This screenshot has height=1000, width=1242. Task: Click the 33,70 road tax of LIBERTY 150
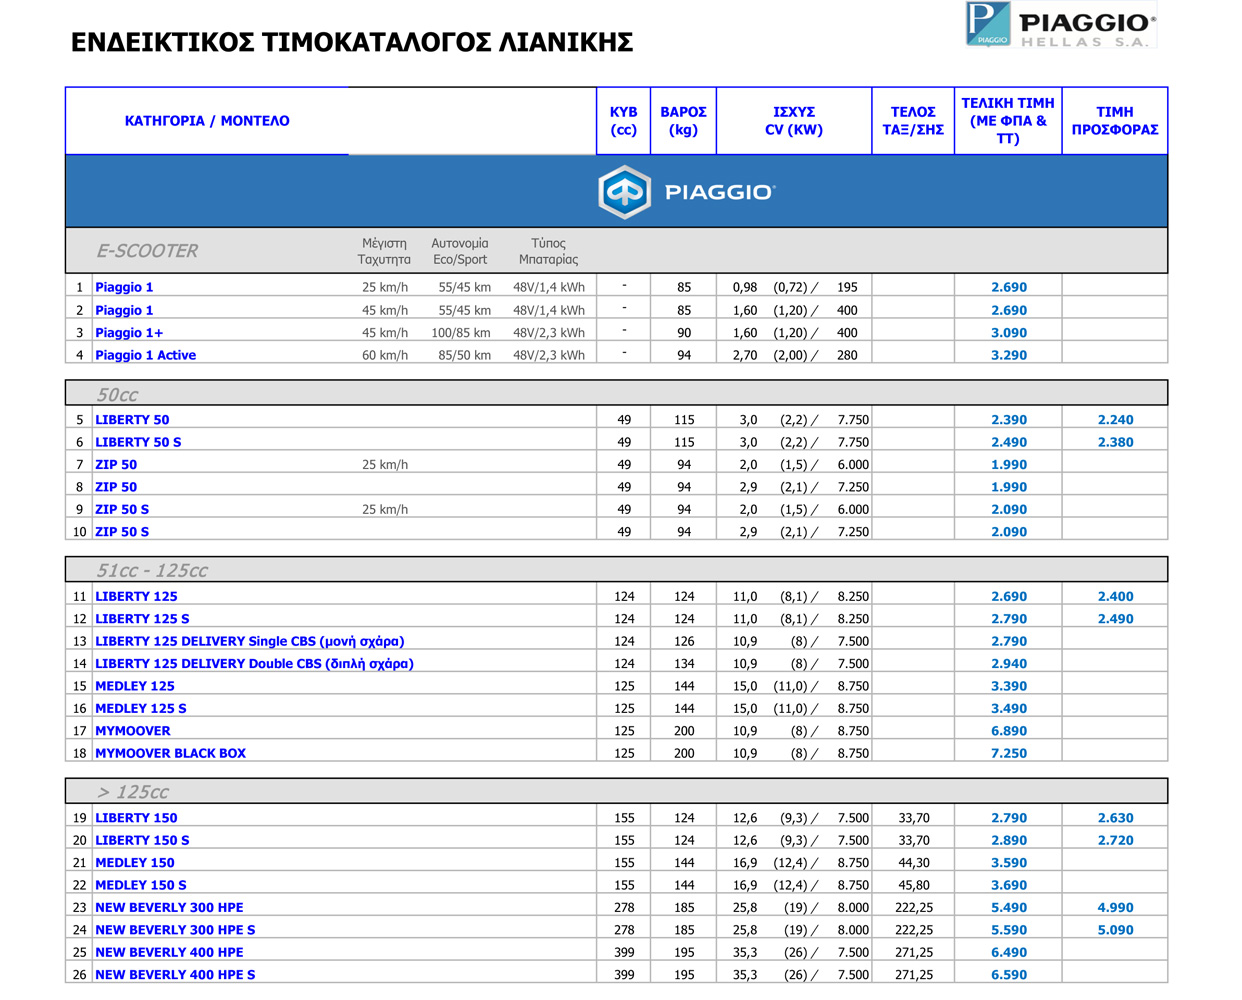914,818
